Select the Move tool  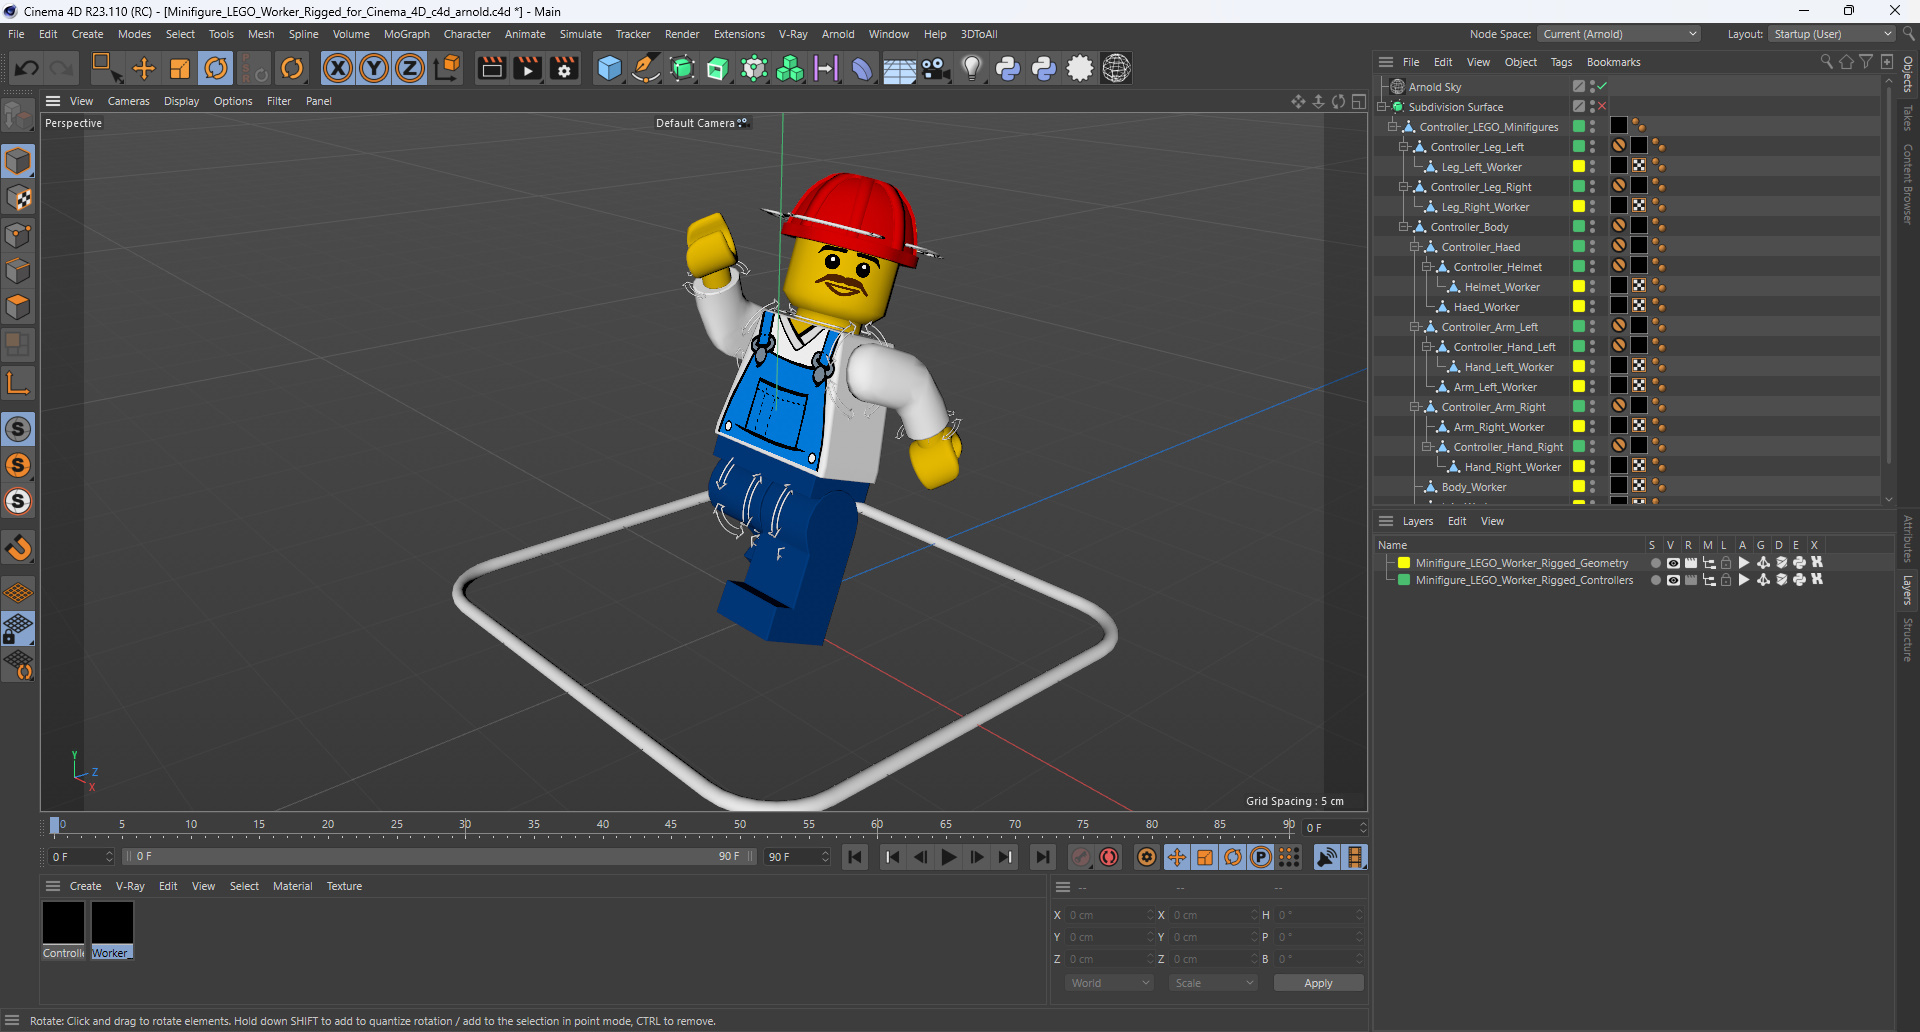144,68
